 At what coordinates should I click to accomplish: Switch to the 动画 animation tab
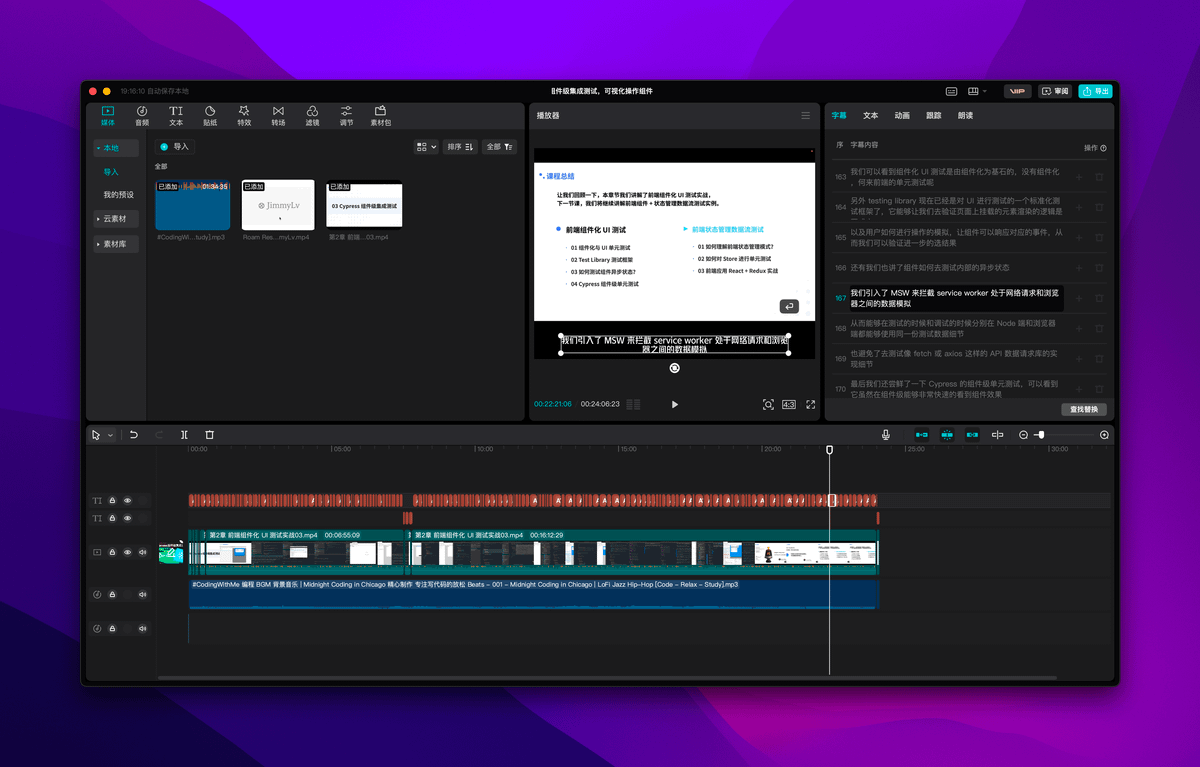[x=902, y=116]
